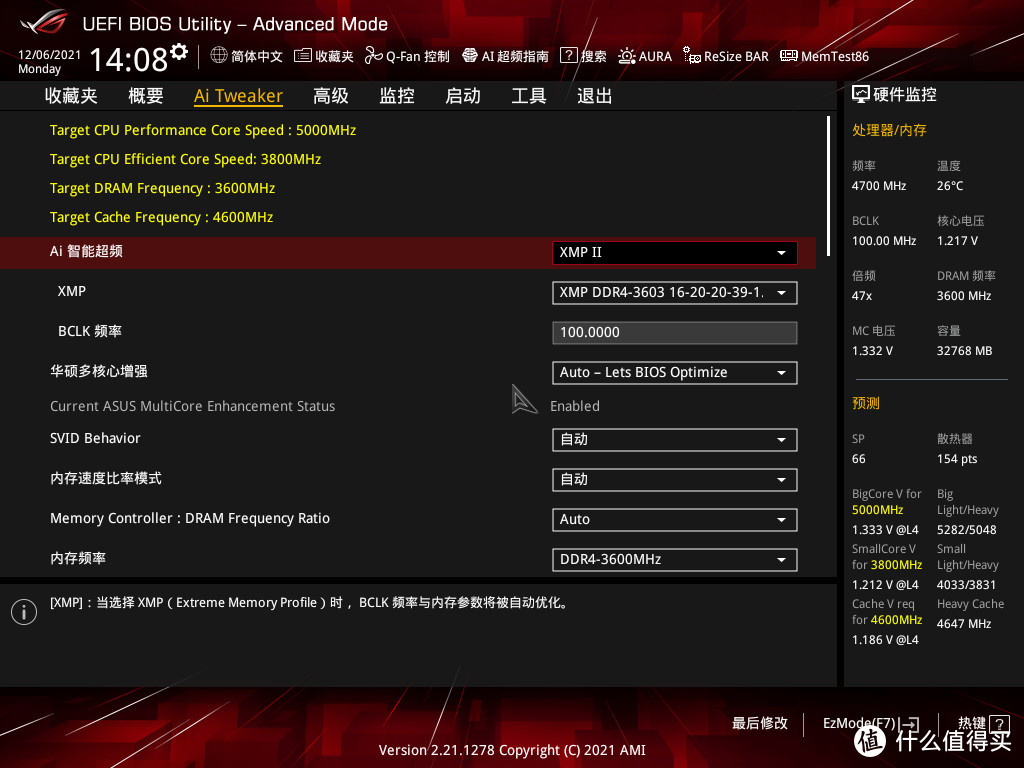
Task: Select the XMP row label
Action: tap(72, 291)
